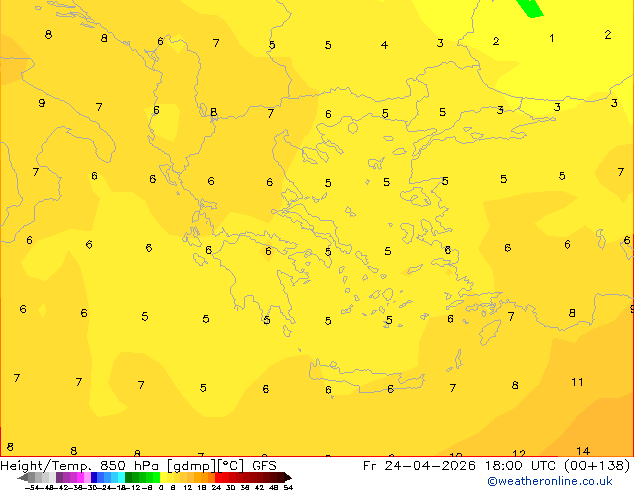This screenshot has height=490, width=634.
Task: Click the '0' legend scale value
Action: pyautogui.click(x=161, y=487)
